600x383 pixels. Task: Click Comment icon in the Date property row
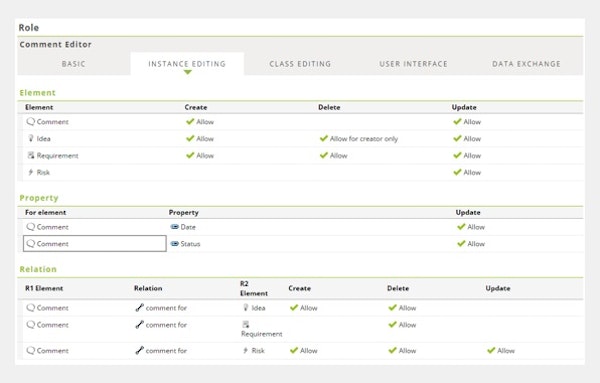[x=31, y=227]
